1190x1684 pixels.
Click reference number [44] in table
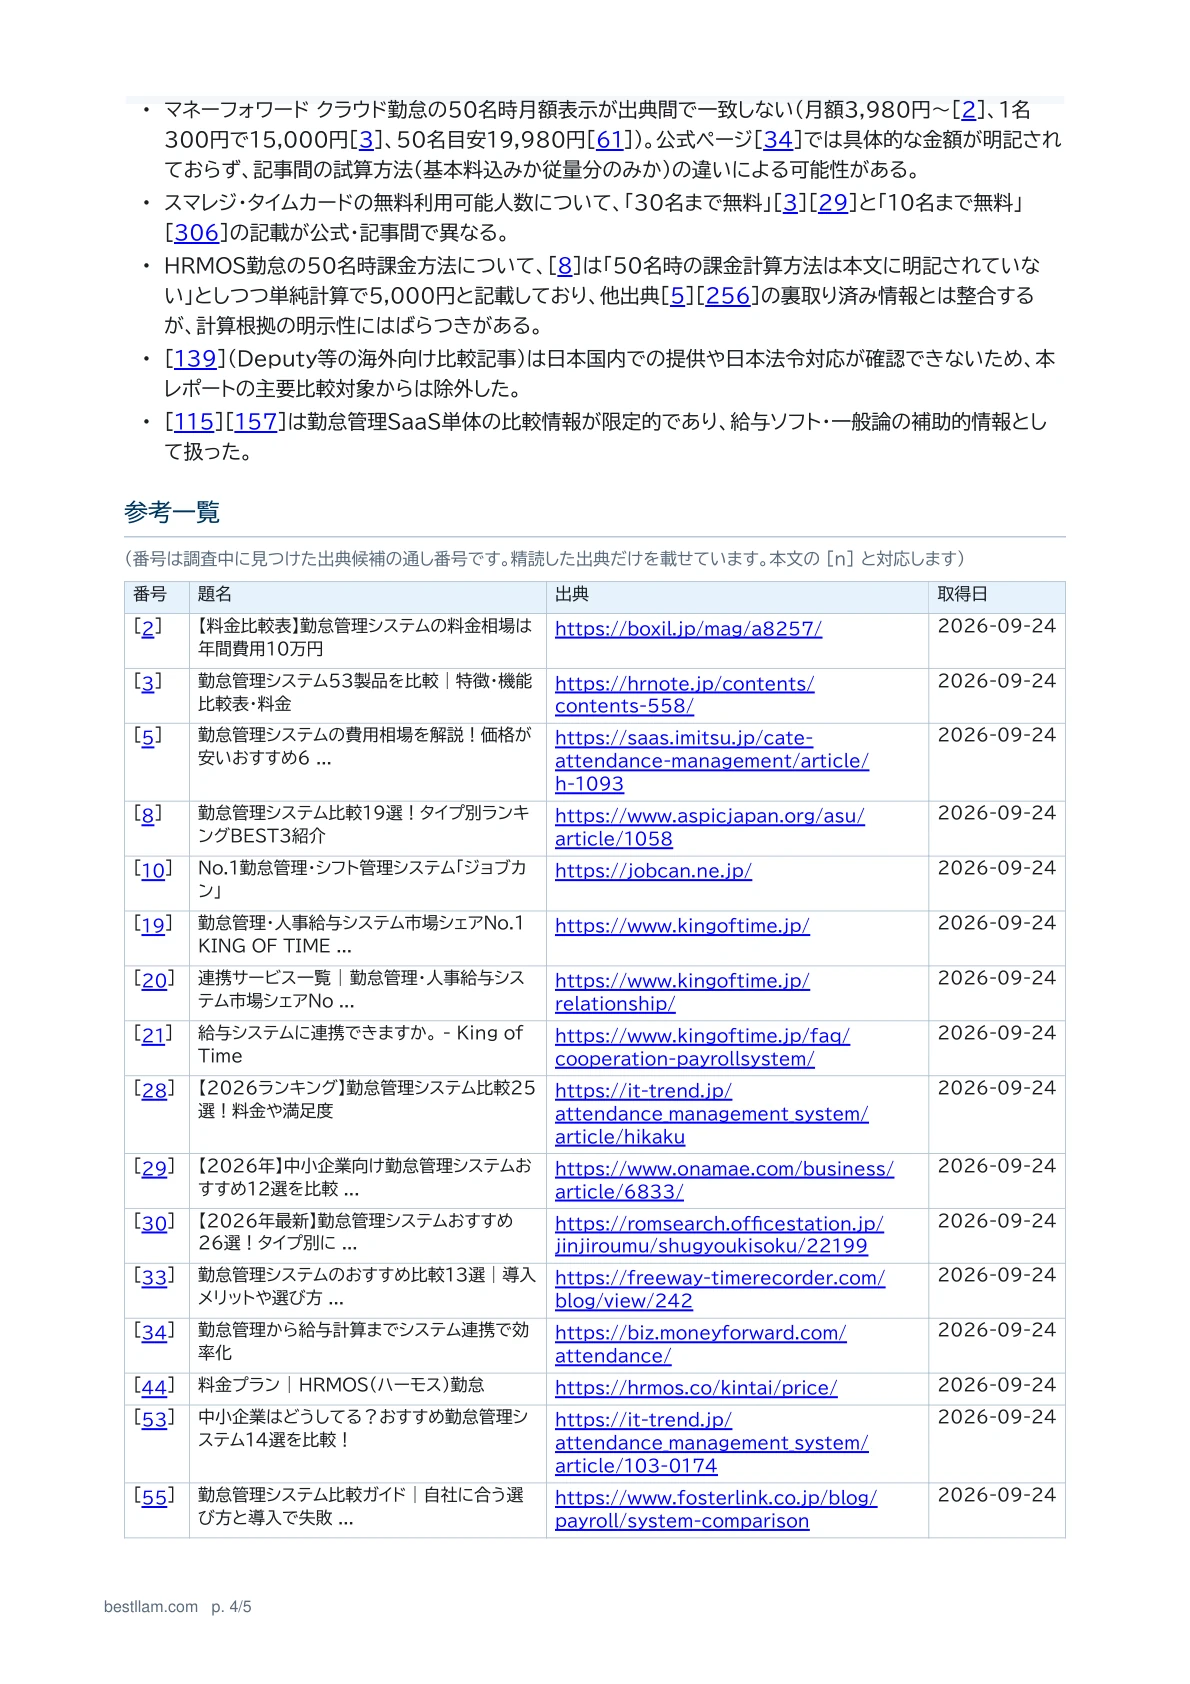tap(154, 1387)
